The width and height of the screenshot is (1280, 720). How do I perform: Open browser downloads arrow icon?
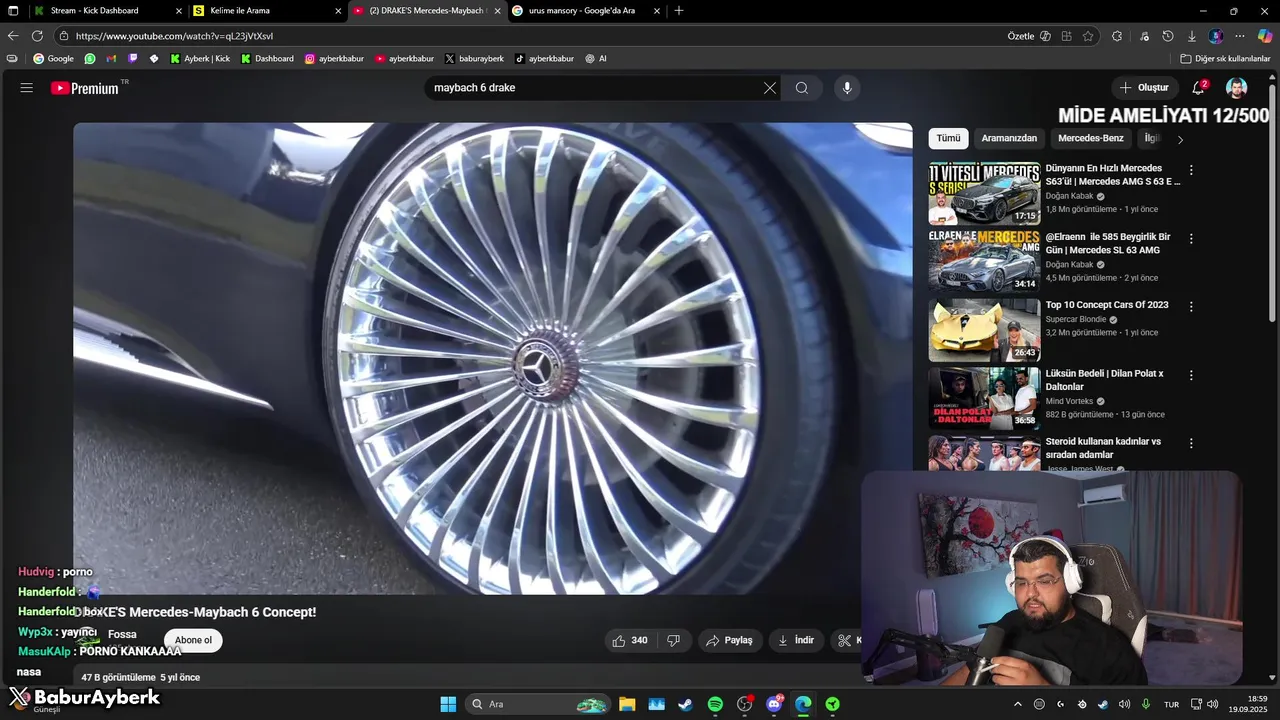pos(1192,36)
